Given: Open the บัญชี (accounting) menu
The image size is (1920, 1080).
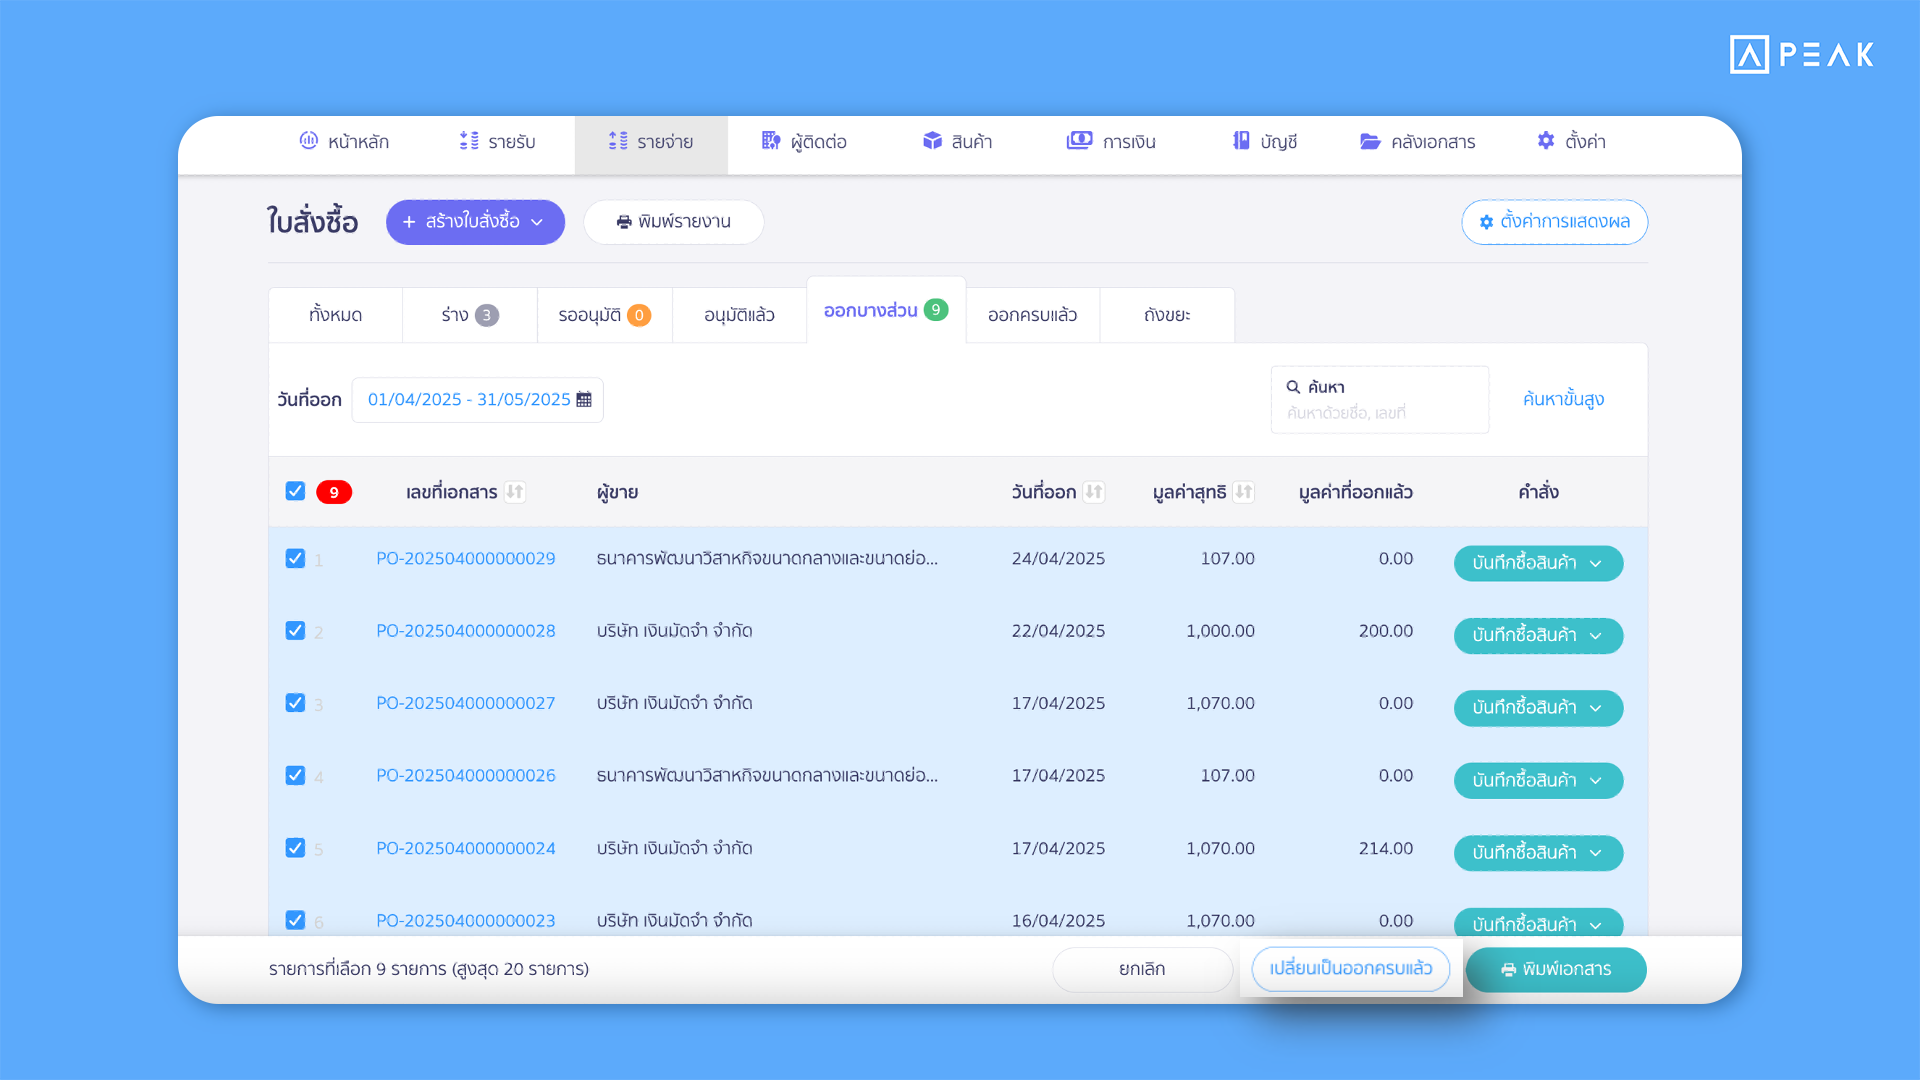Looking at the screenshot, I should tap(1265, 142).
